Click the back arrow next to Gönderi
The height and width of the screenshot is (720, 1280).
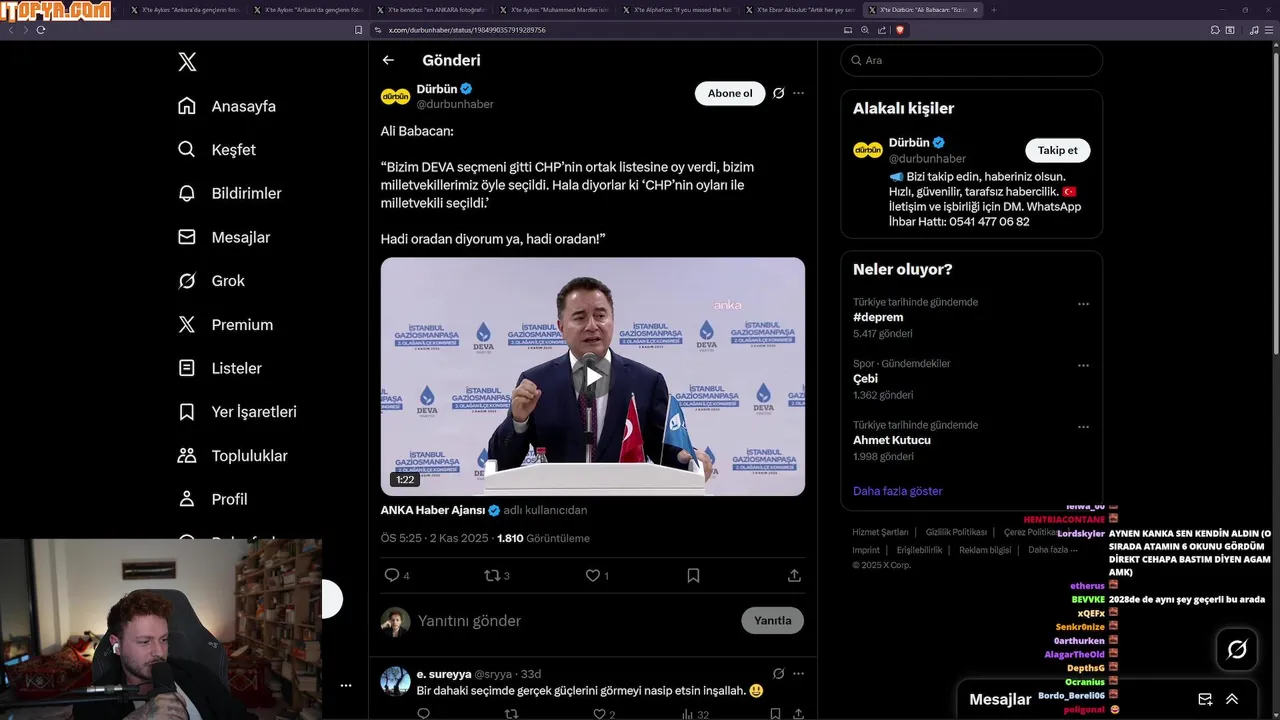(388, 60)
